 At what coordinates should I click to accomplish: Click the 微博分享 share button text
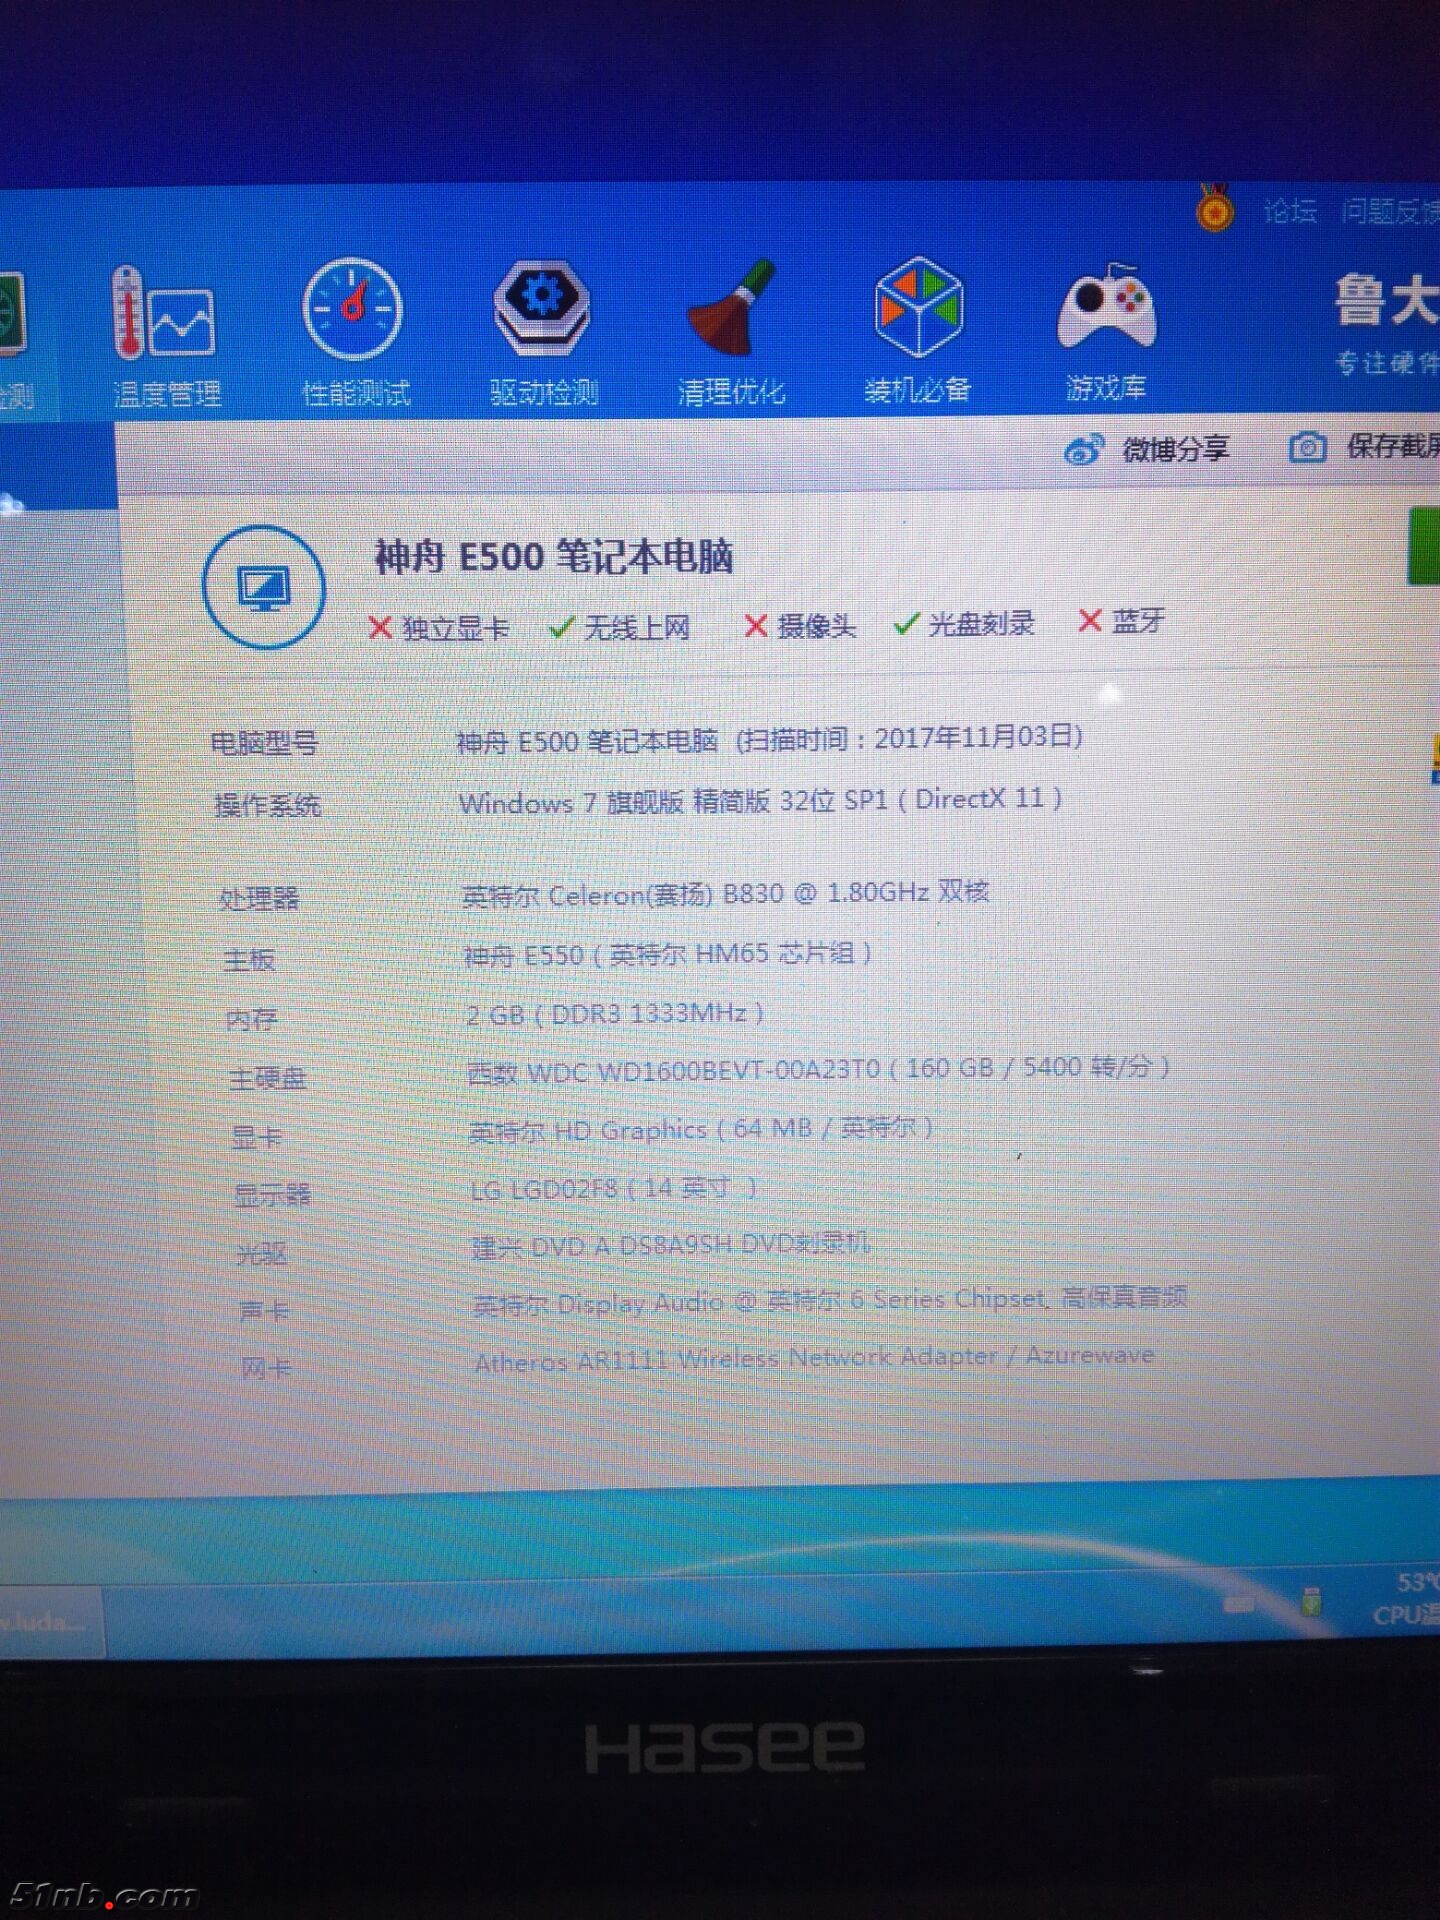pos(1175,449)
